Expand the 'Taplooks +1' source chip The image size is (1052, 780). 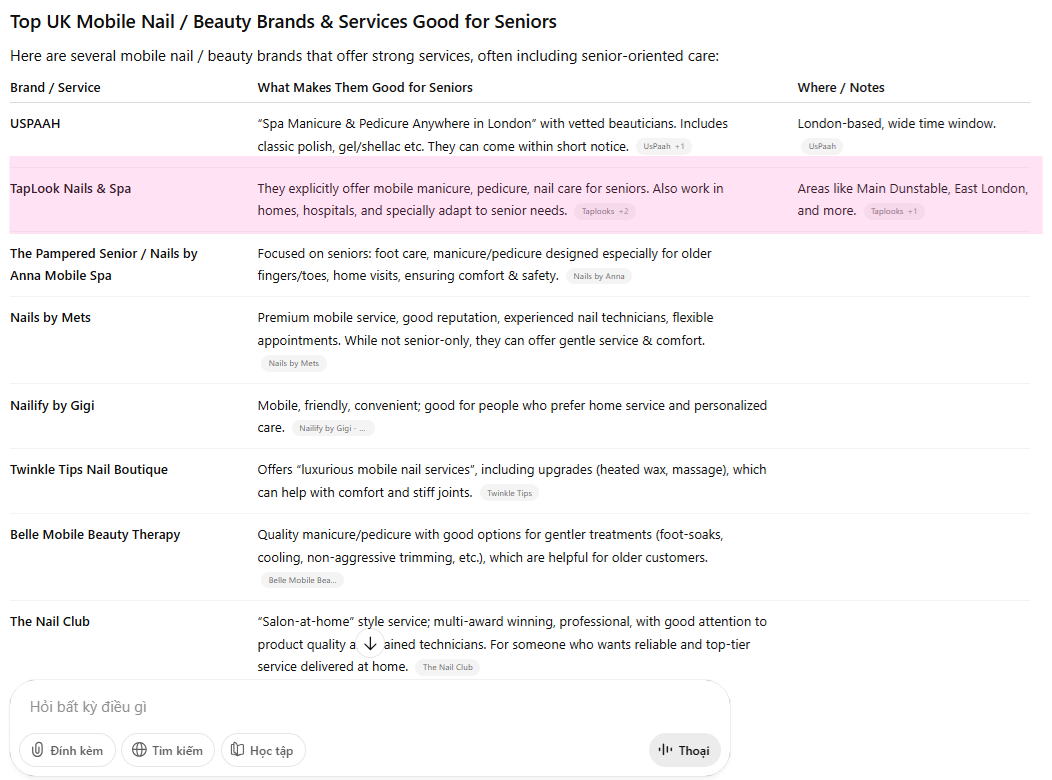(894, 211)
